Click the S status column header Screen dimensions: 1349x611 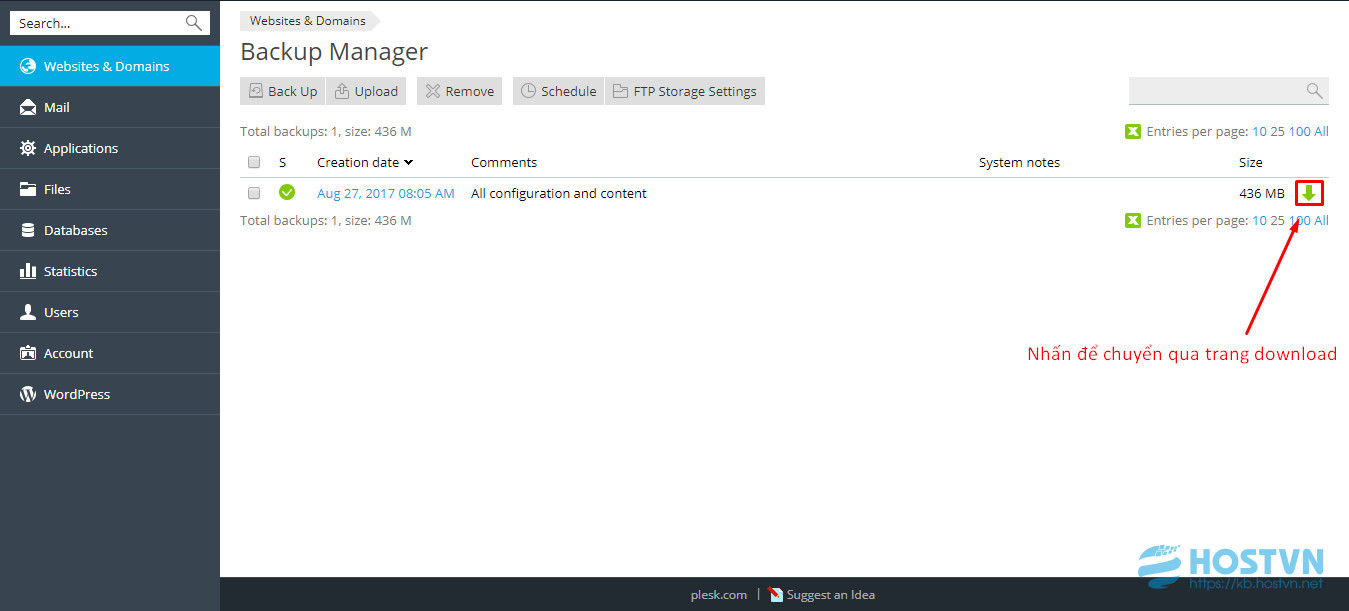click(283, 162)
